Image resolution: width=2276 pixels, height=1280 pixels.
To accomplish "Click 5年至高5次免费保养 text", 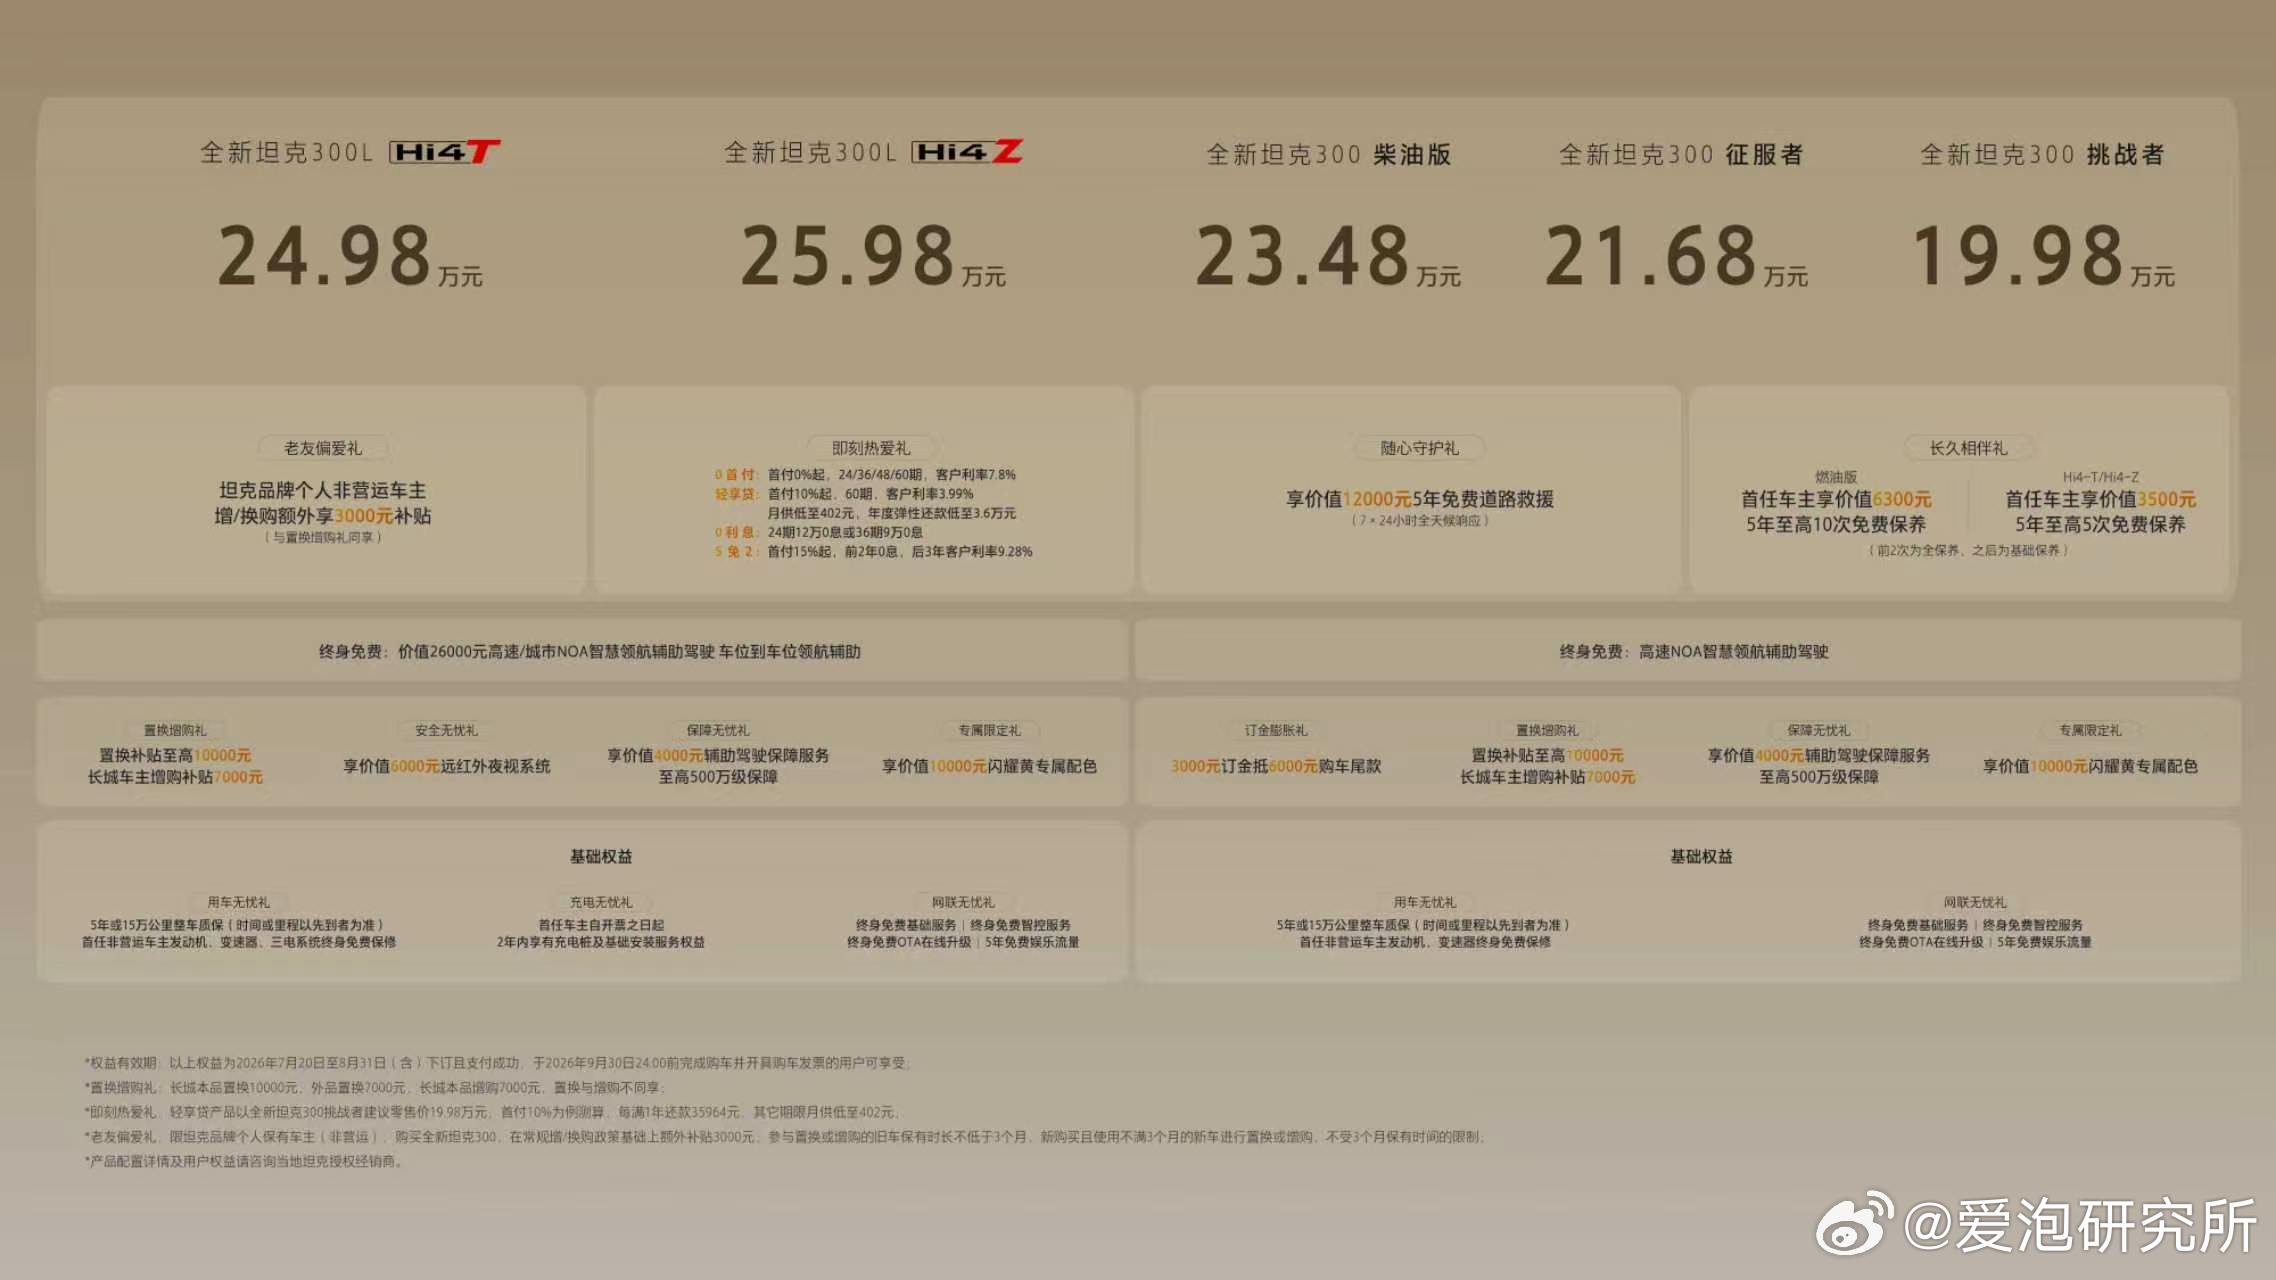I will point(2100,525).
